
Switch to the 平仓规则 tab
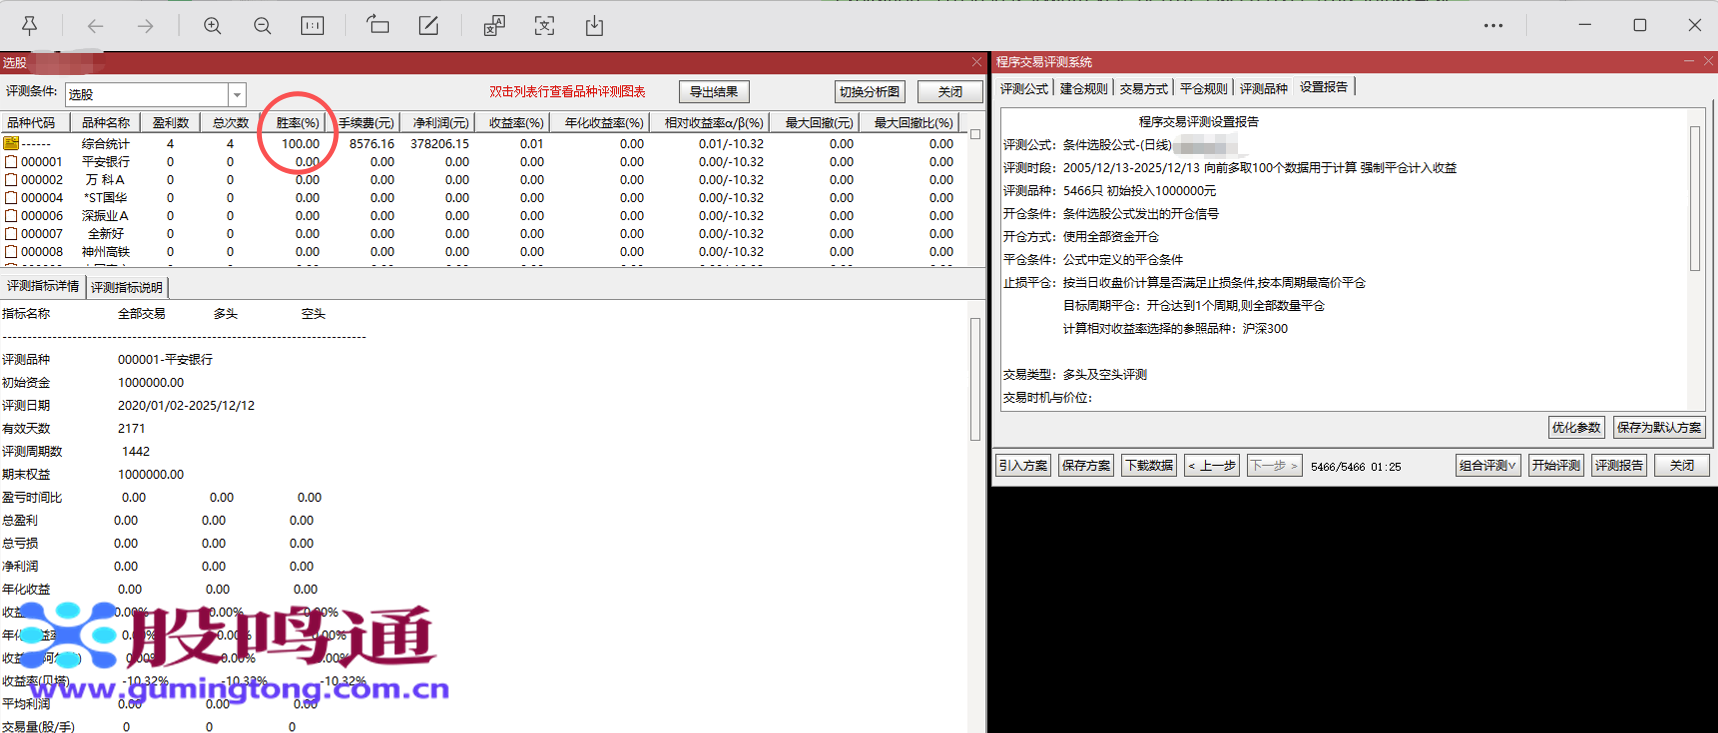click(1204, 88)
